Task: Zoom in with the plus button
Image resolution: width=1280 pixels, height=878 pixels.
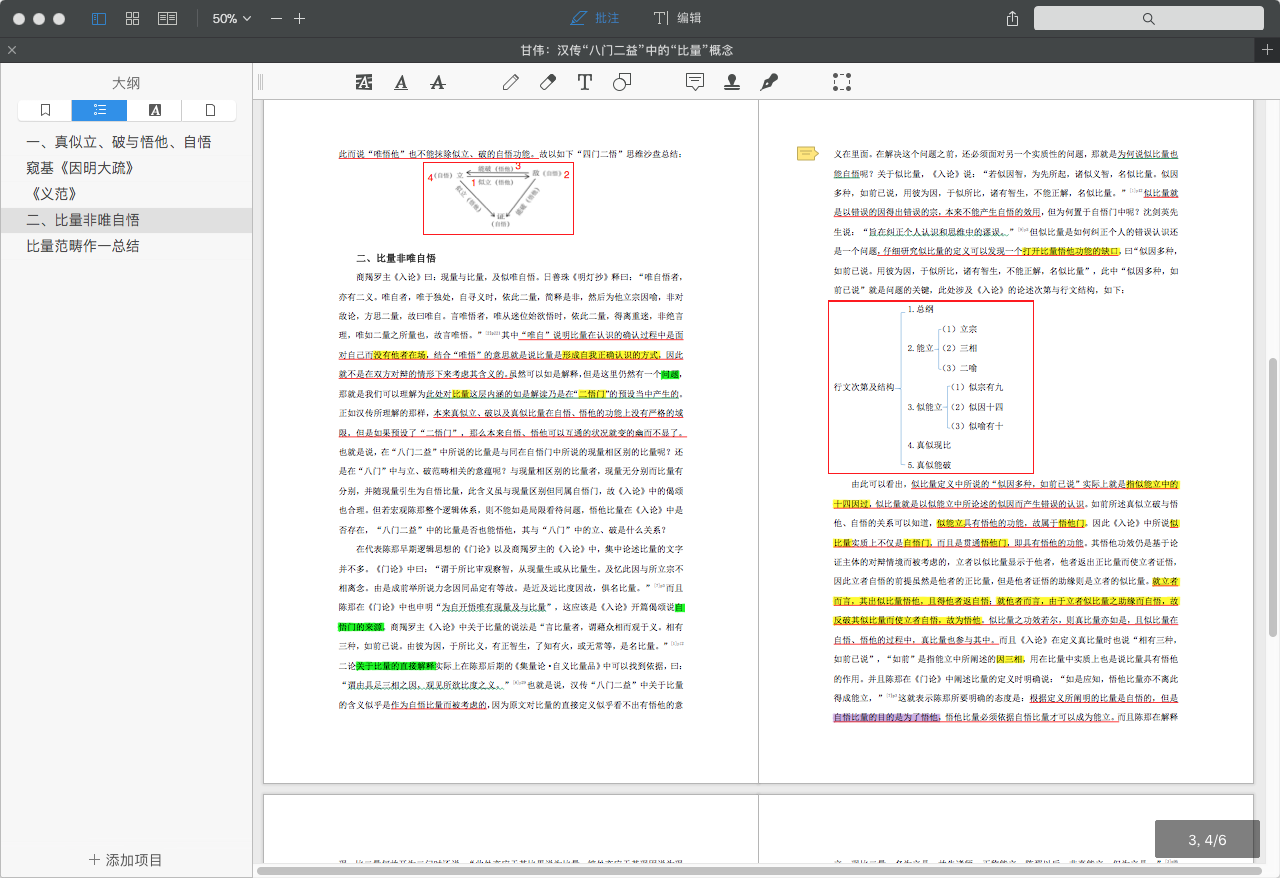Action: point(300,18)
